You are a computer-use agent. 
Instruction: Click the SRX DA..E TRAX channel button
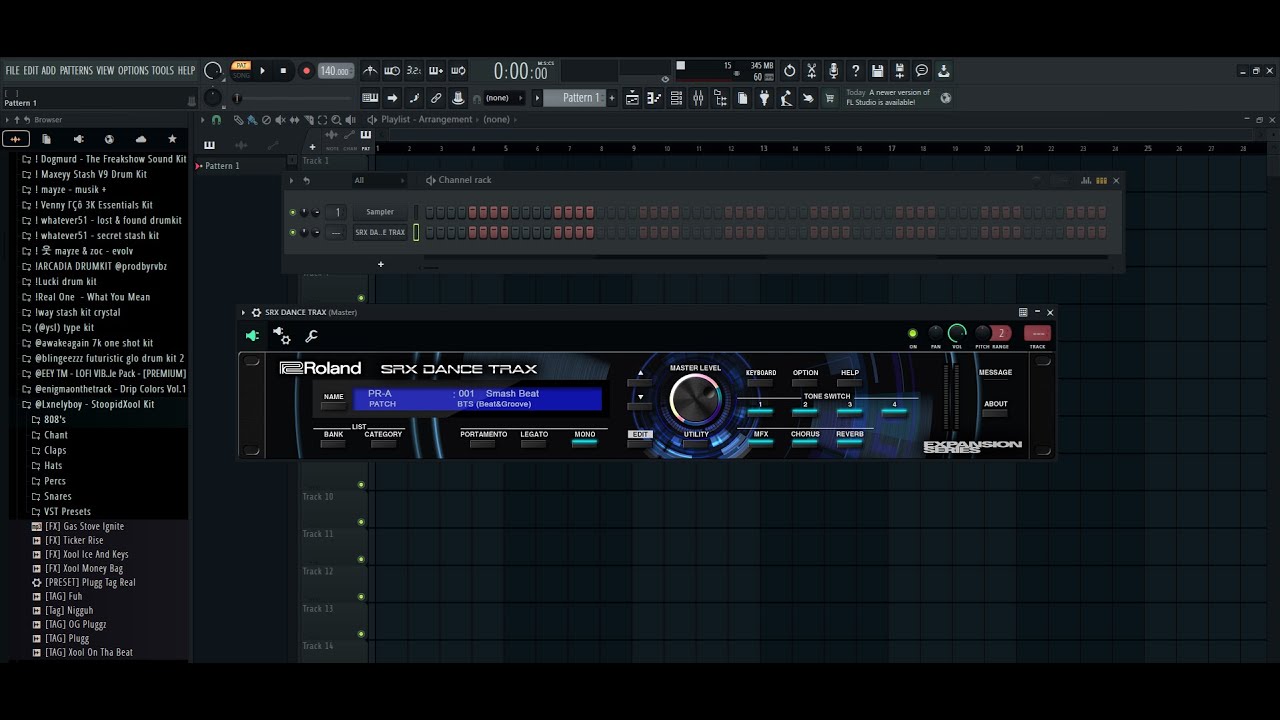click(x=380, y=232)
